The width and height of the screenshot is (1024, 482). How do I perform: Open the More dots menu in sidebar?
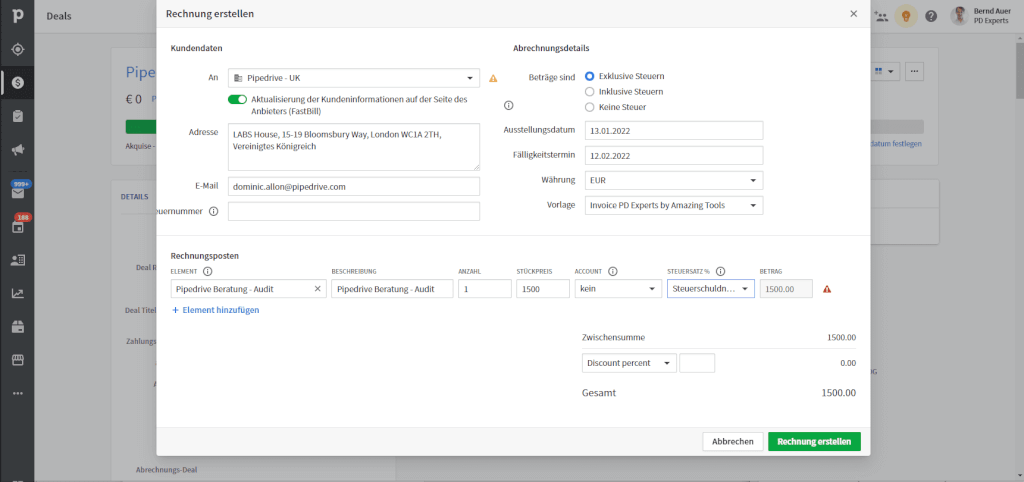coord(18,393)
